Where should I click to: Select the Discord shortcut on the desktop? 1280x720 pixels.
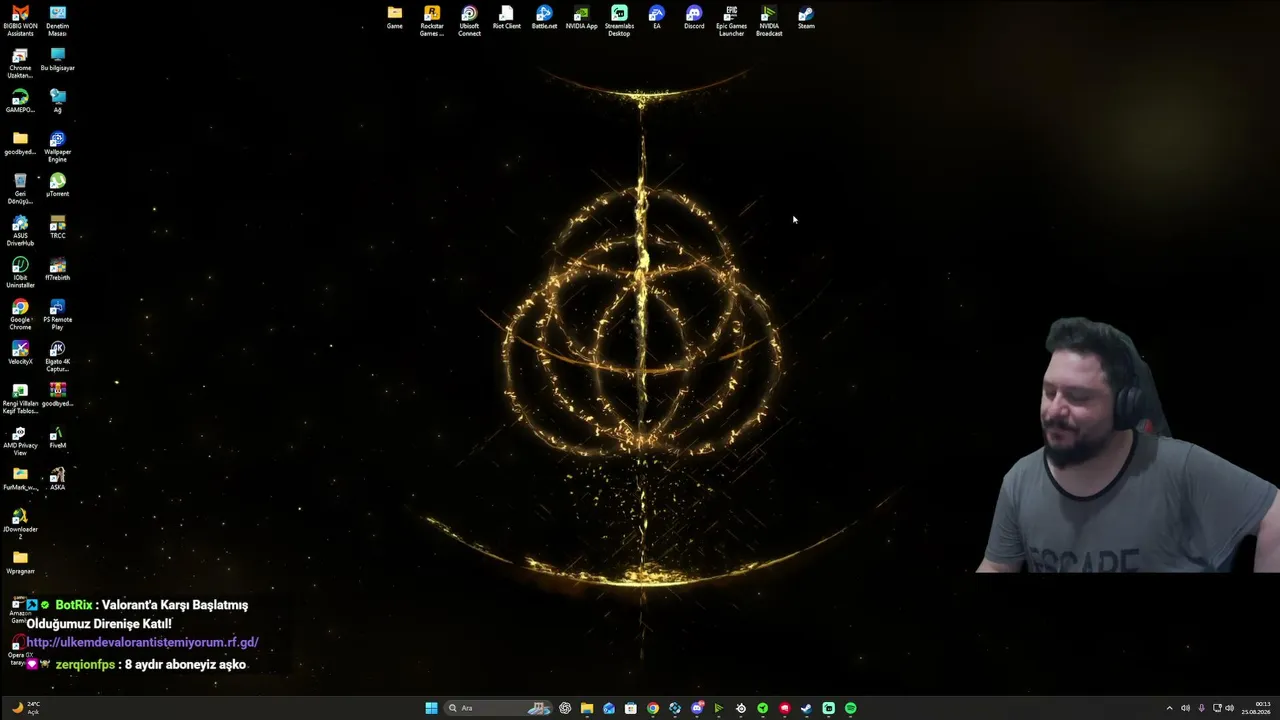click(x=694, y=18)
